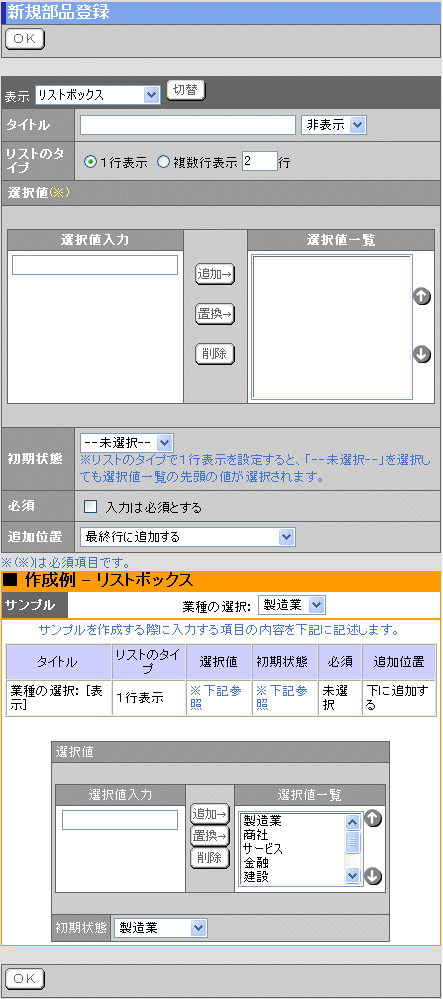
Task: Select the 複数行表示 radio button
Action: [163, 162]
